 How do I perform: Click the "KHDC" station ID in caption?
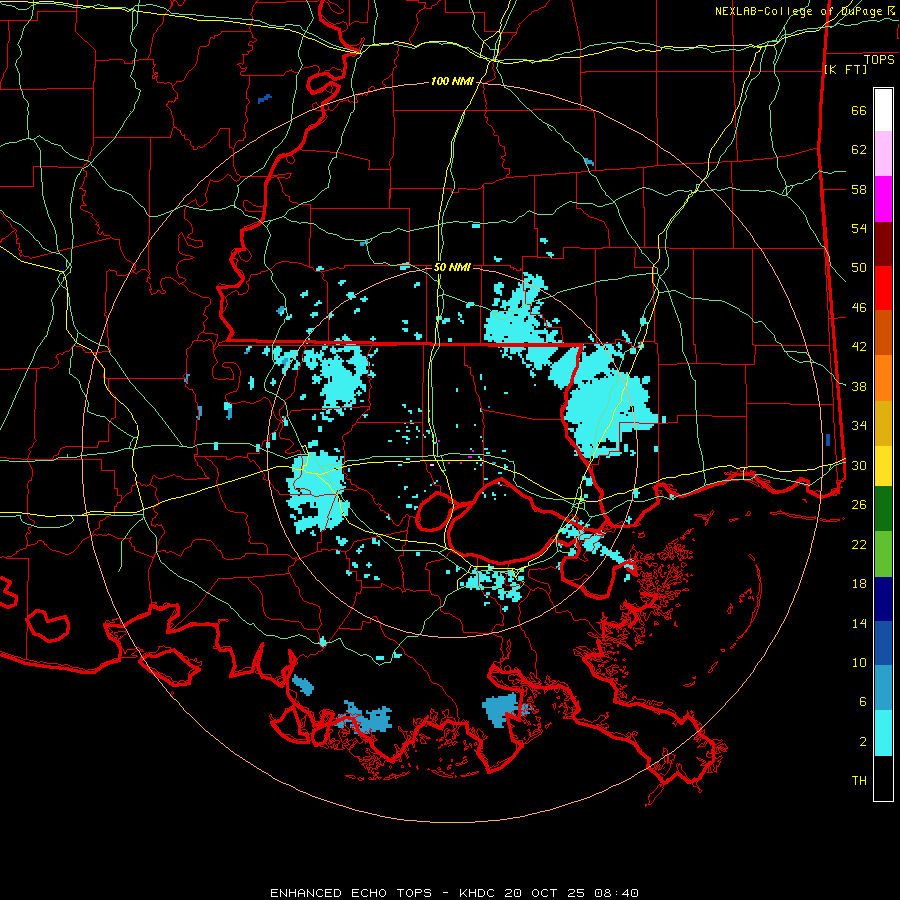[x=479, y=893]
